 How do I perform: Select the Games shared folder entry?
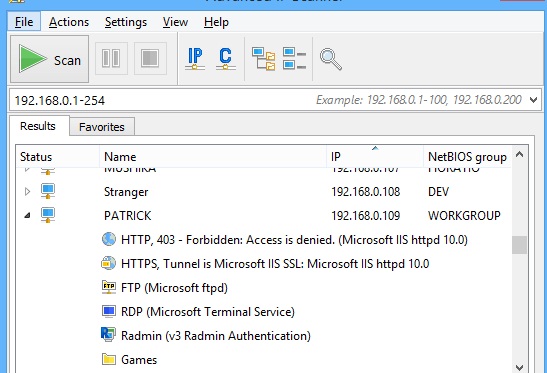coord(139,360)
